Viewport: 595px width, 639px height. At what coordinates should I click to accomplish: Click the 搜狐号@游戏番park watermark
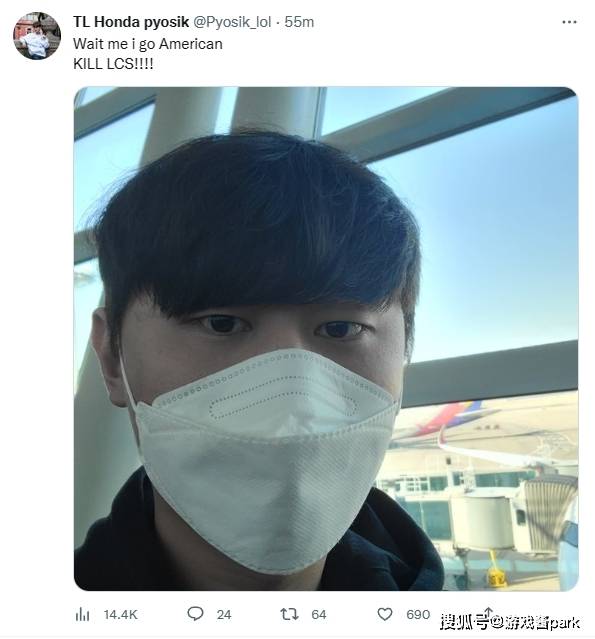pyautogui.click(x=510, y=622)
